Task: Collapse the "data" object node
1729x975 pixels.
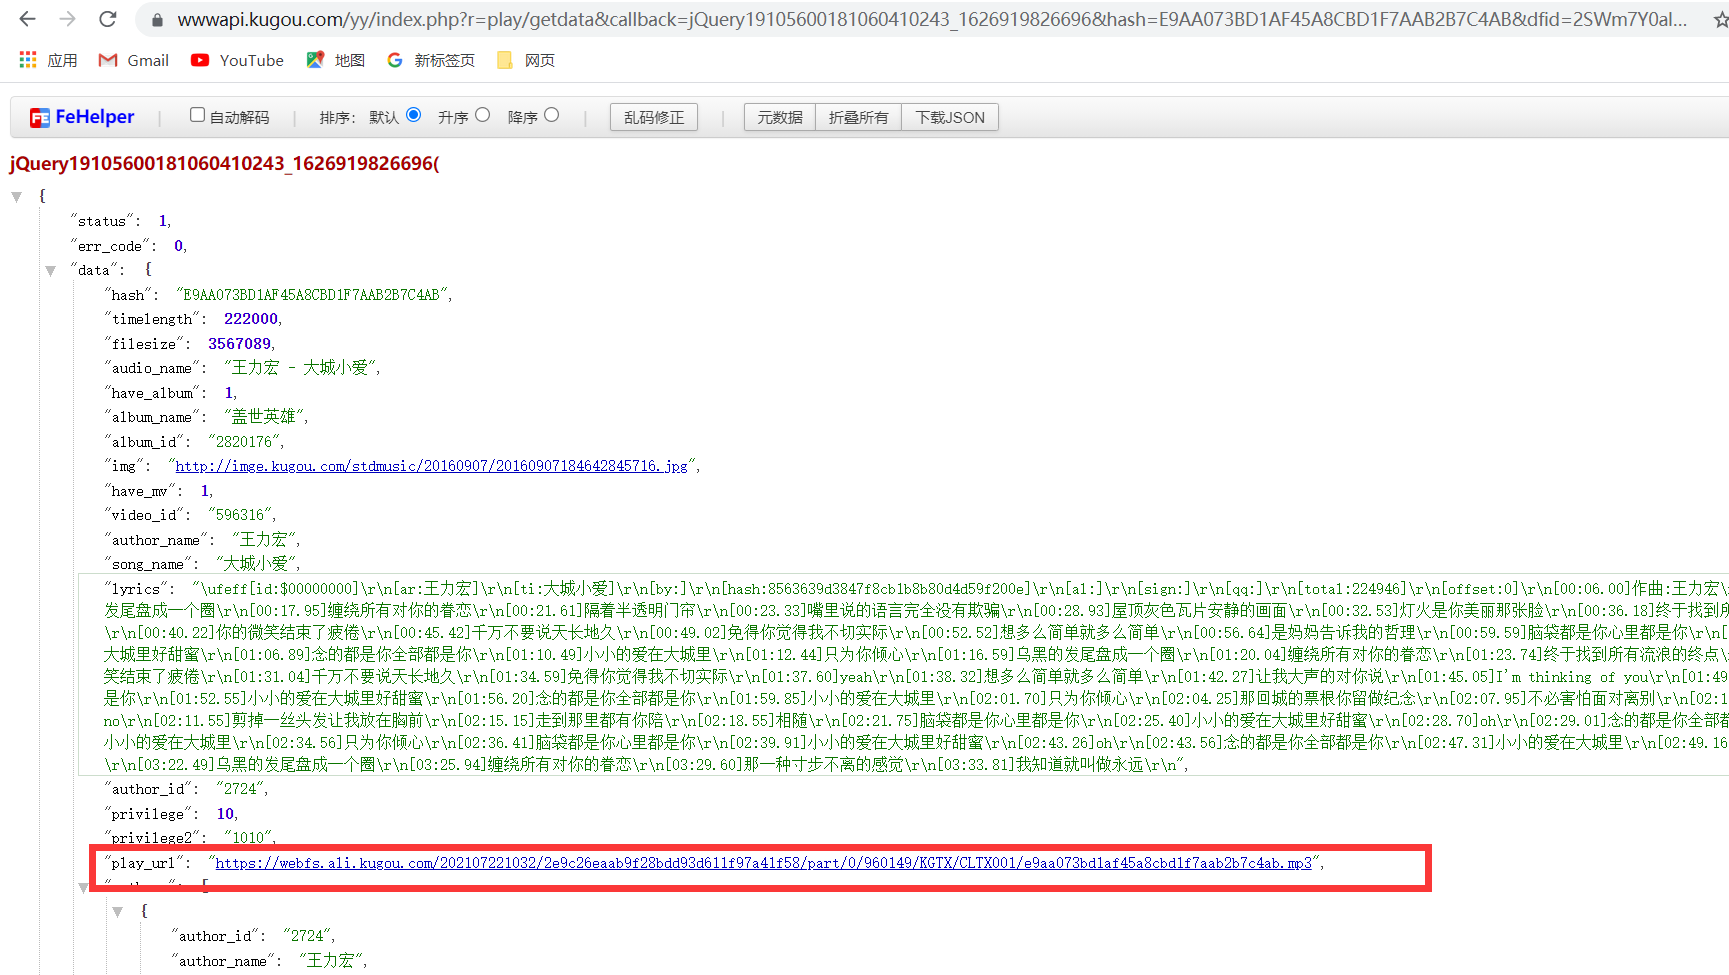Action: pyautogui.click(x=50, y=271)
